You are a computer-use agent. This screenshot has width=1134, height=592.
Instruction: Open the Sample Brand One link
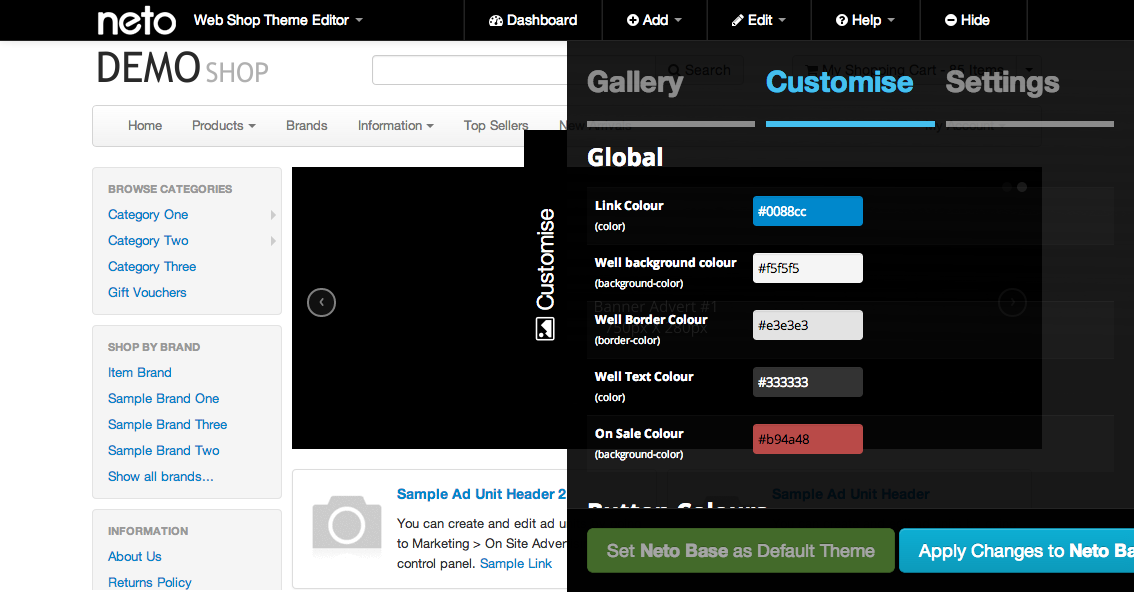click(x=163, y=399)
